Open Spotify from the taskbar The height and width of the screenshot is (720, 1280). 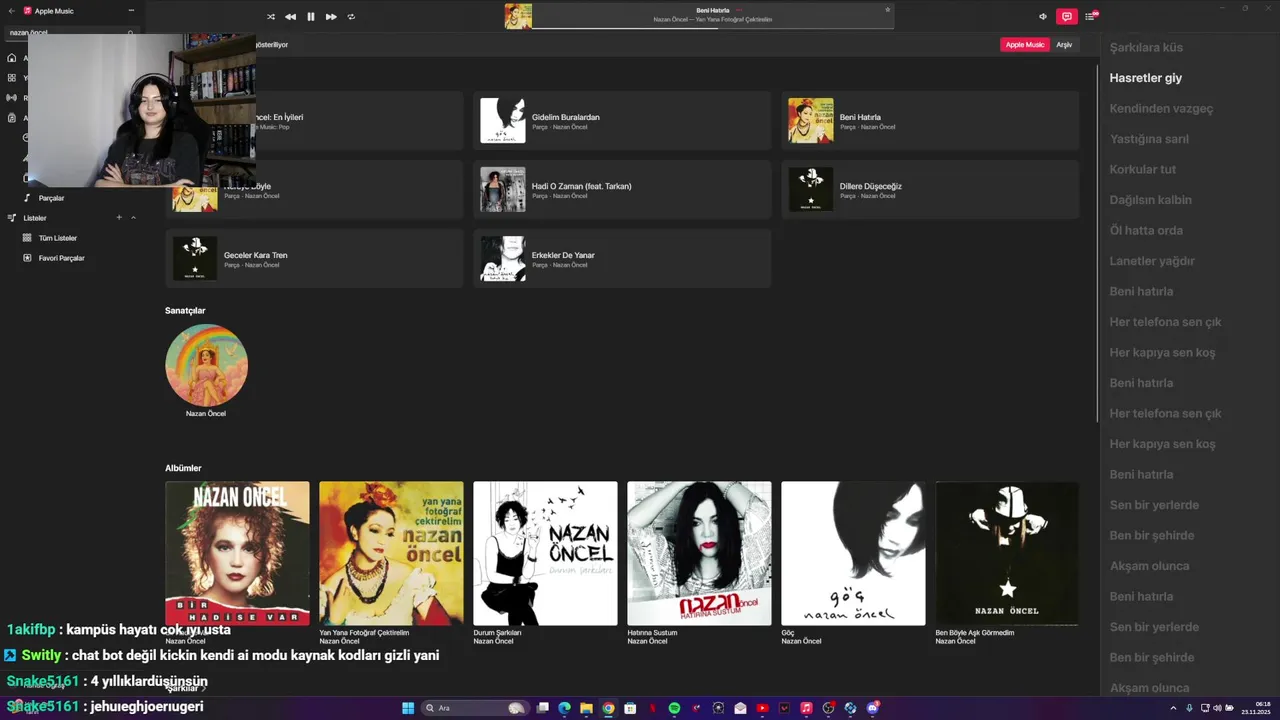(x=674, y=708)
